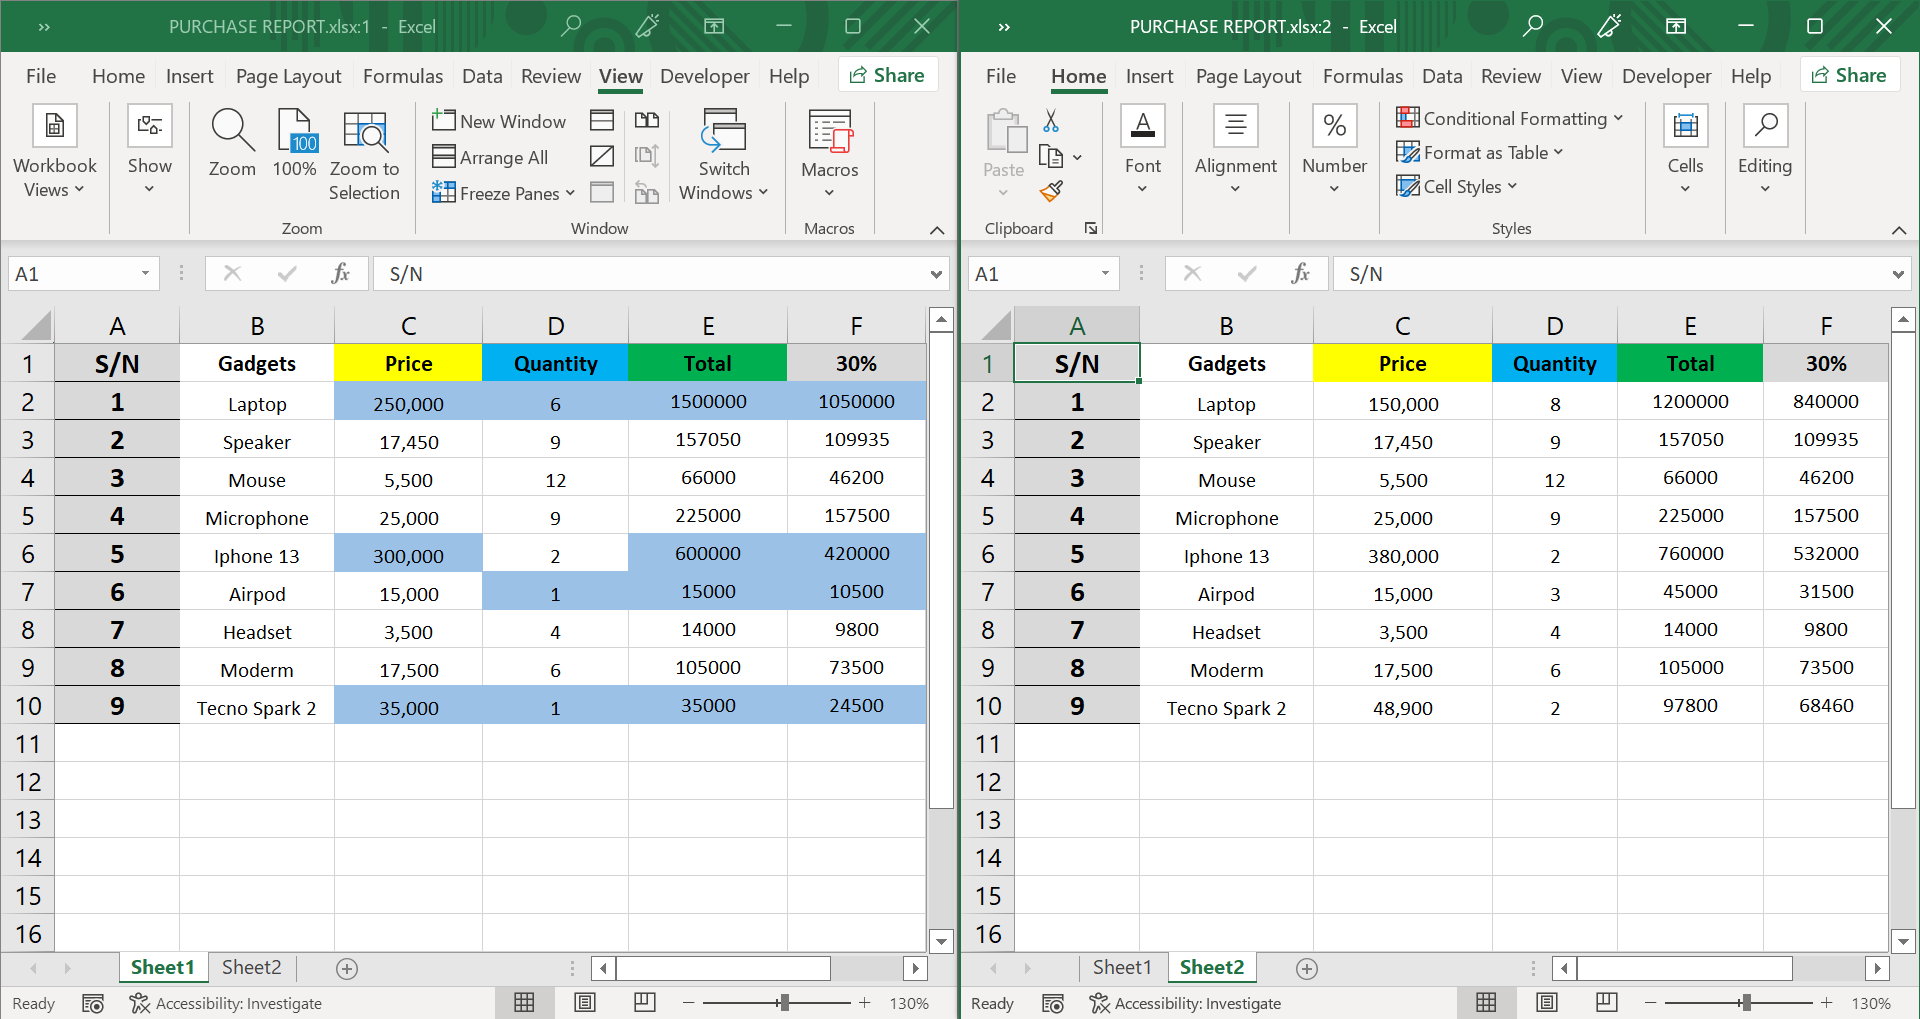The width and height of the screenshot is (1920, 1019).
Task: Reset zoom with the 100% button
Action: (294, 152)
